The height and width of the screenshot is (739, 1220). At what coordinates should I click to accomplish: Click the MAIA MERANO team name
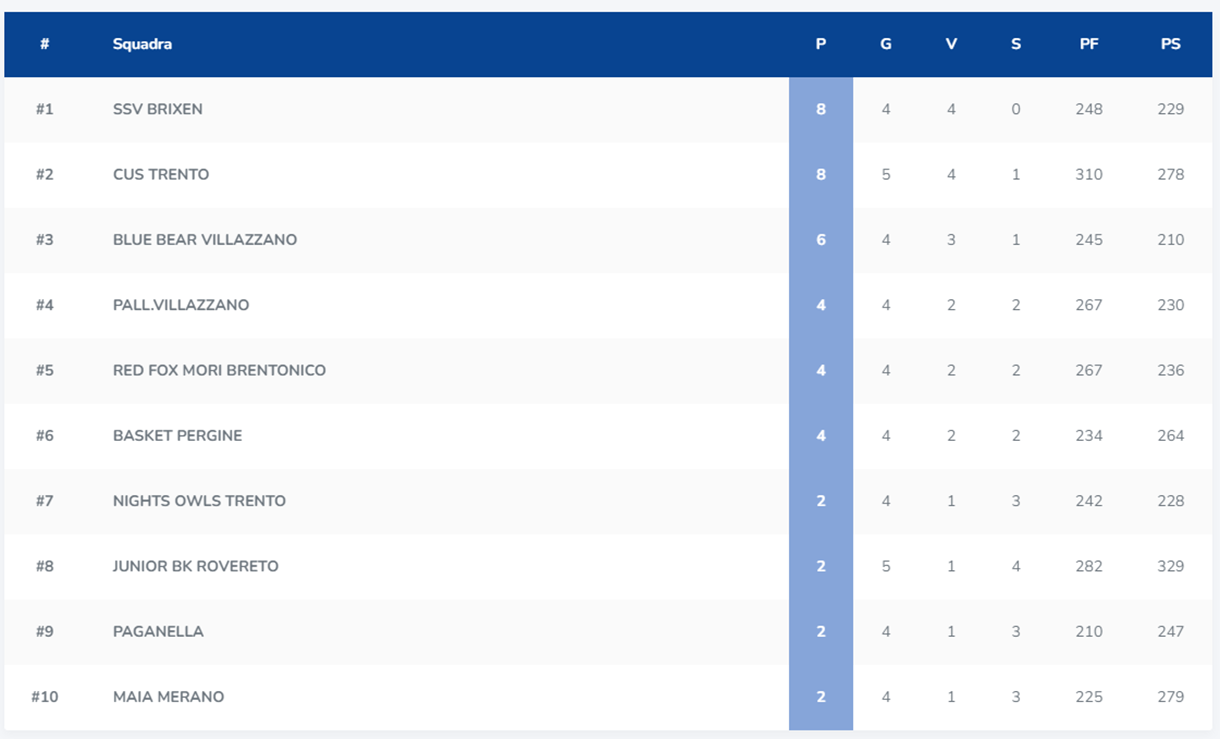pyautogui.click(x=168, y=697)
